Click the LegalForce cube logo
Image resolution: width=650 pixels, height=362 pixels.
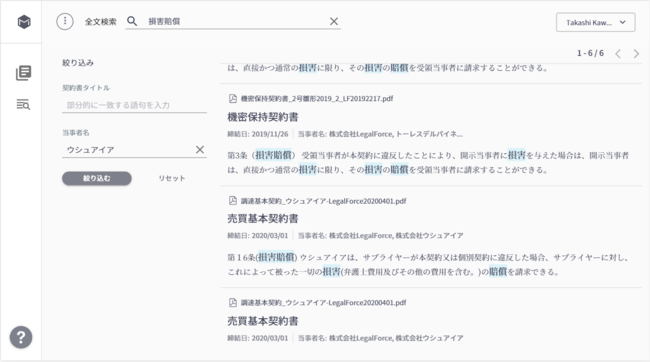coord(24,22)
